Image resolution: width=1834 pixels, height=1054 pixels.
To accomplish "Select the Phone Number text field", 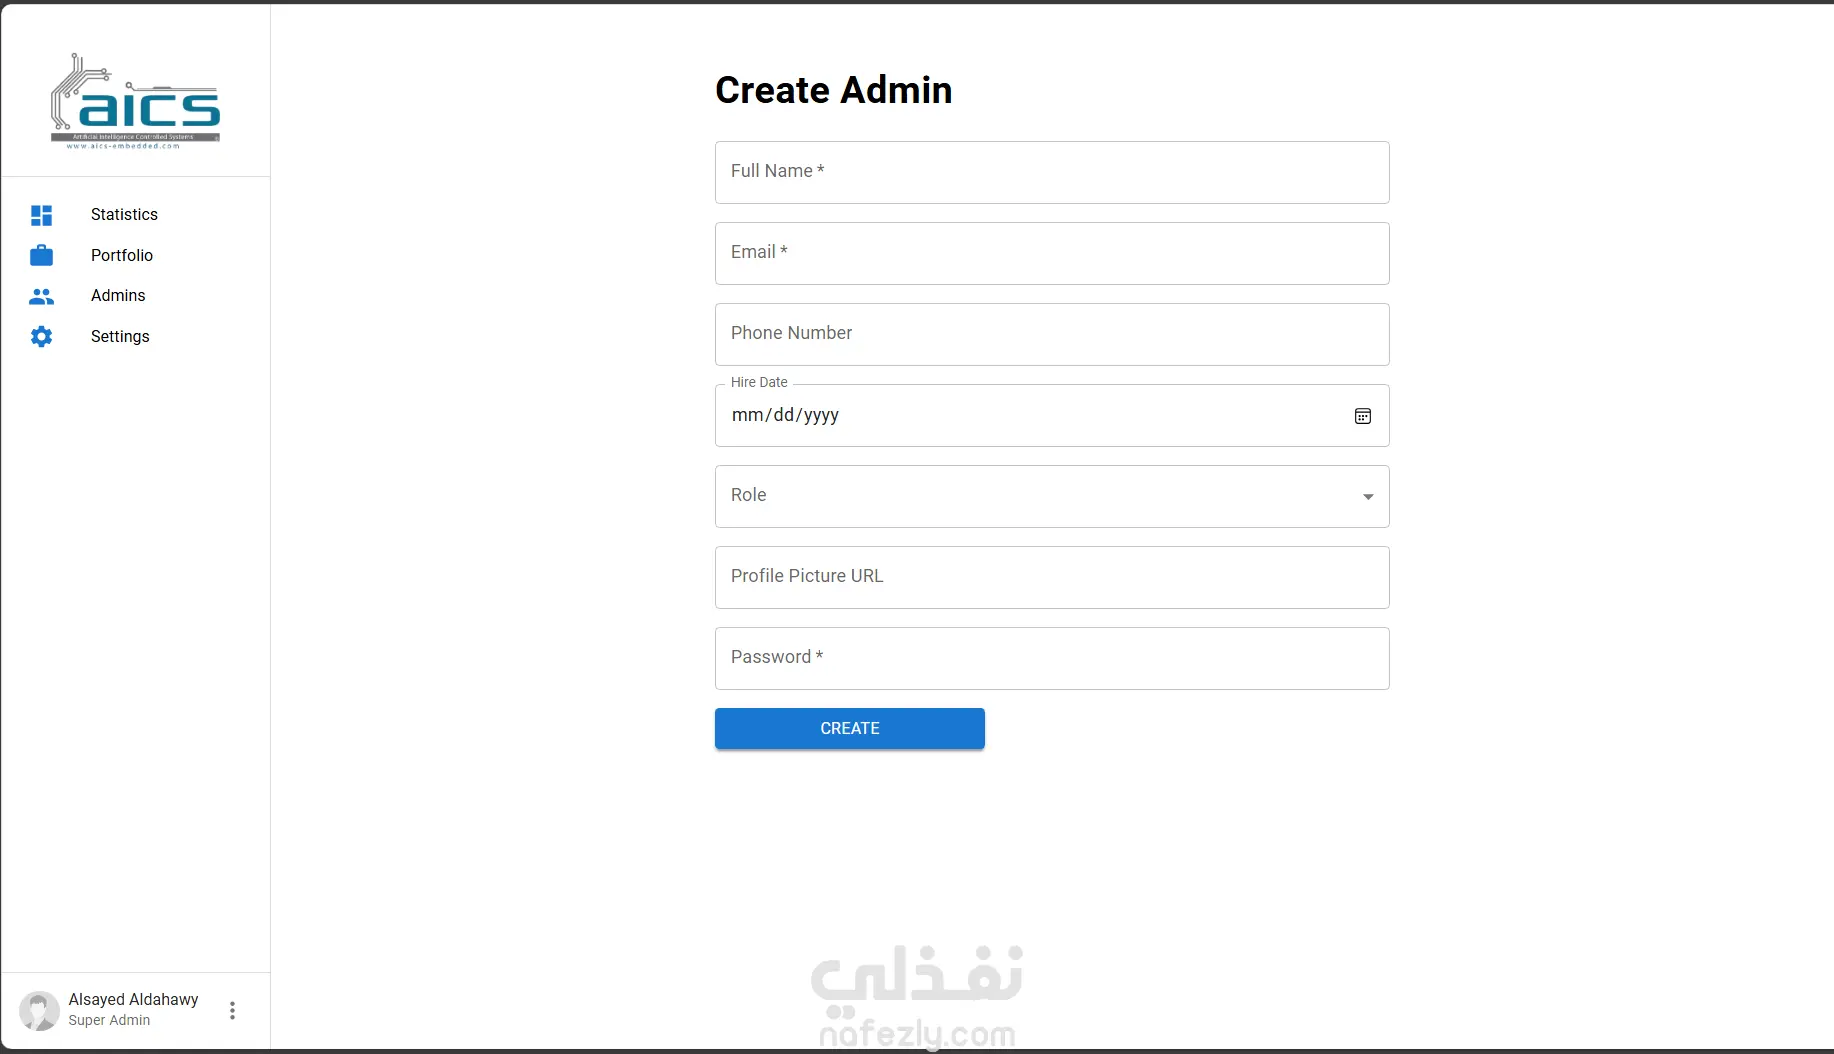I will click(1051, 335).
